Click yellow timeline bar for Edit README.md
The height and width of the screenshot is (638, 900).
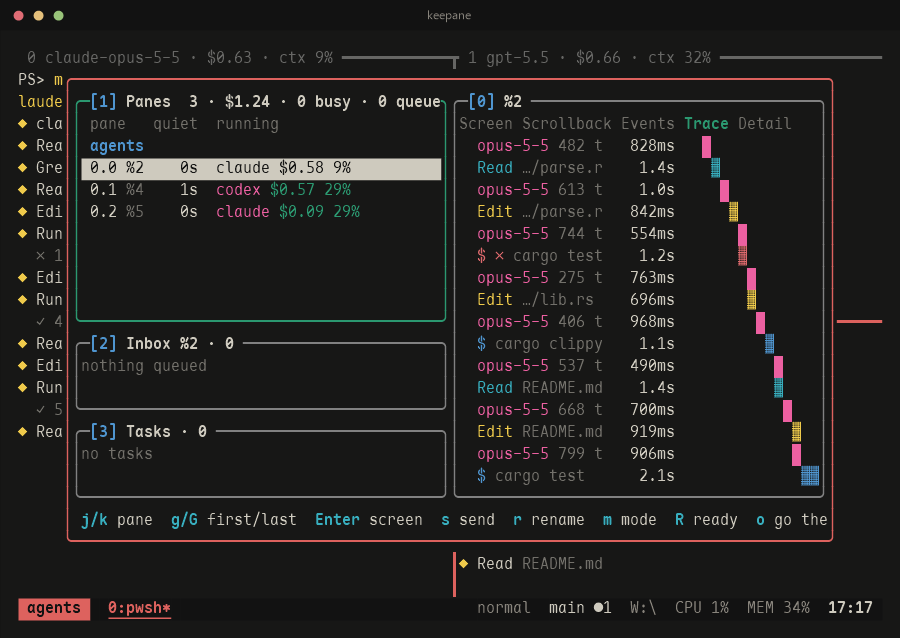797,432
